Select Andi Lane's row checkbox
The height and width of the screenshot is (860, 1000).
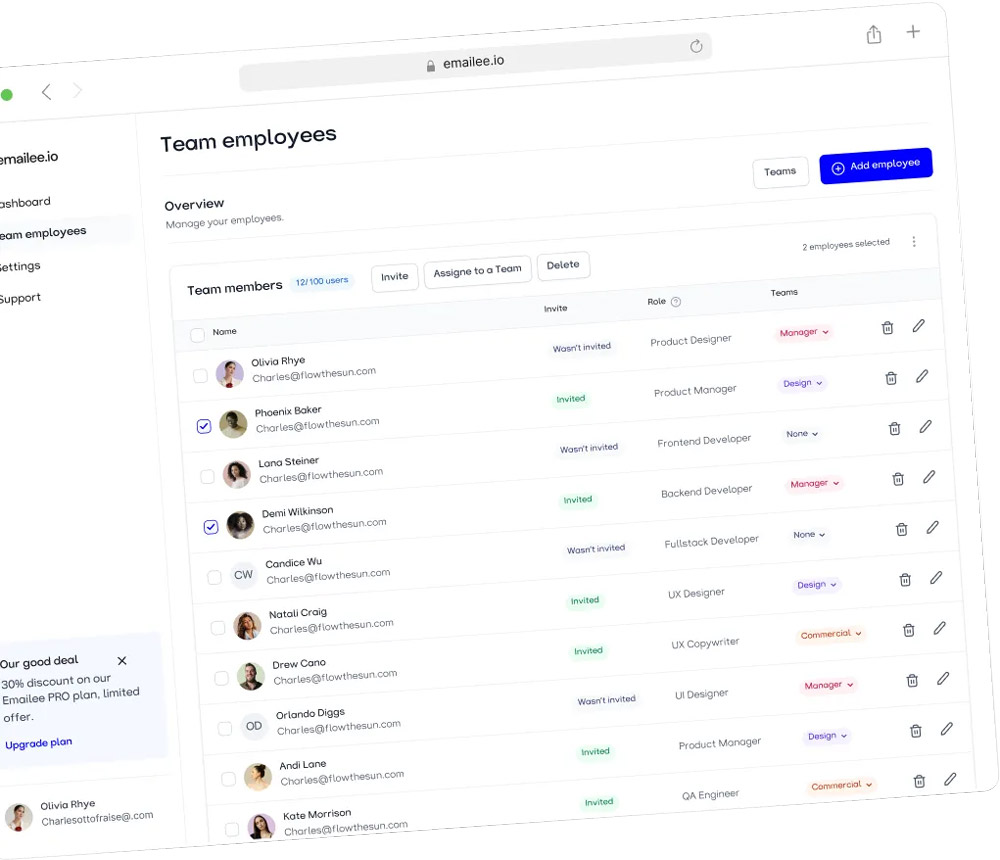point(228,778)
